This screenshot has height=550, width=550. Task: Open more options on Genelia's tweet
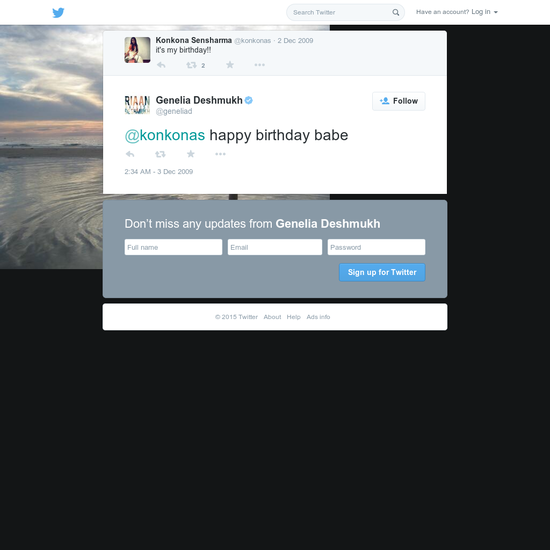click(220, 154)
